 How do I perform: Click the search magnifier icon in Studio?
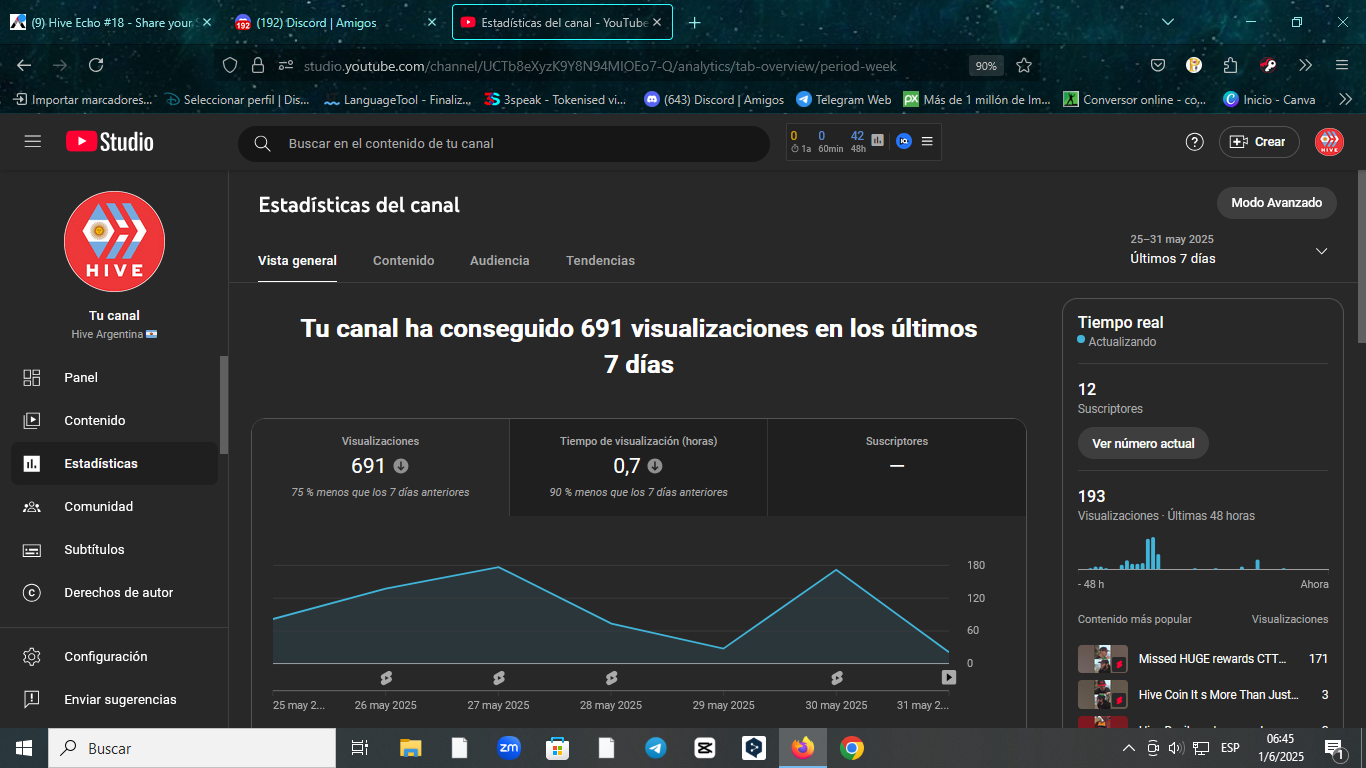coord(262,143)
